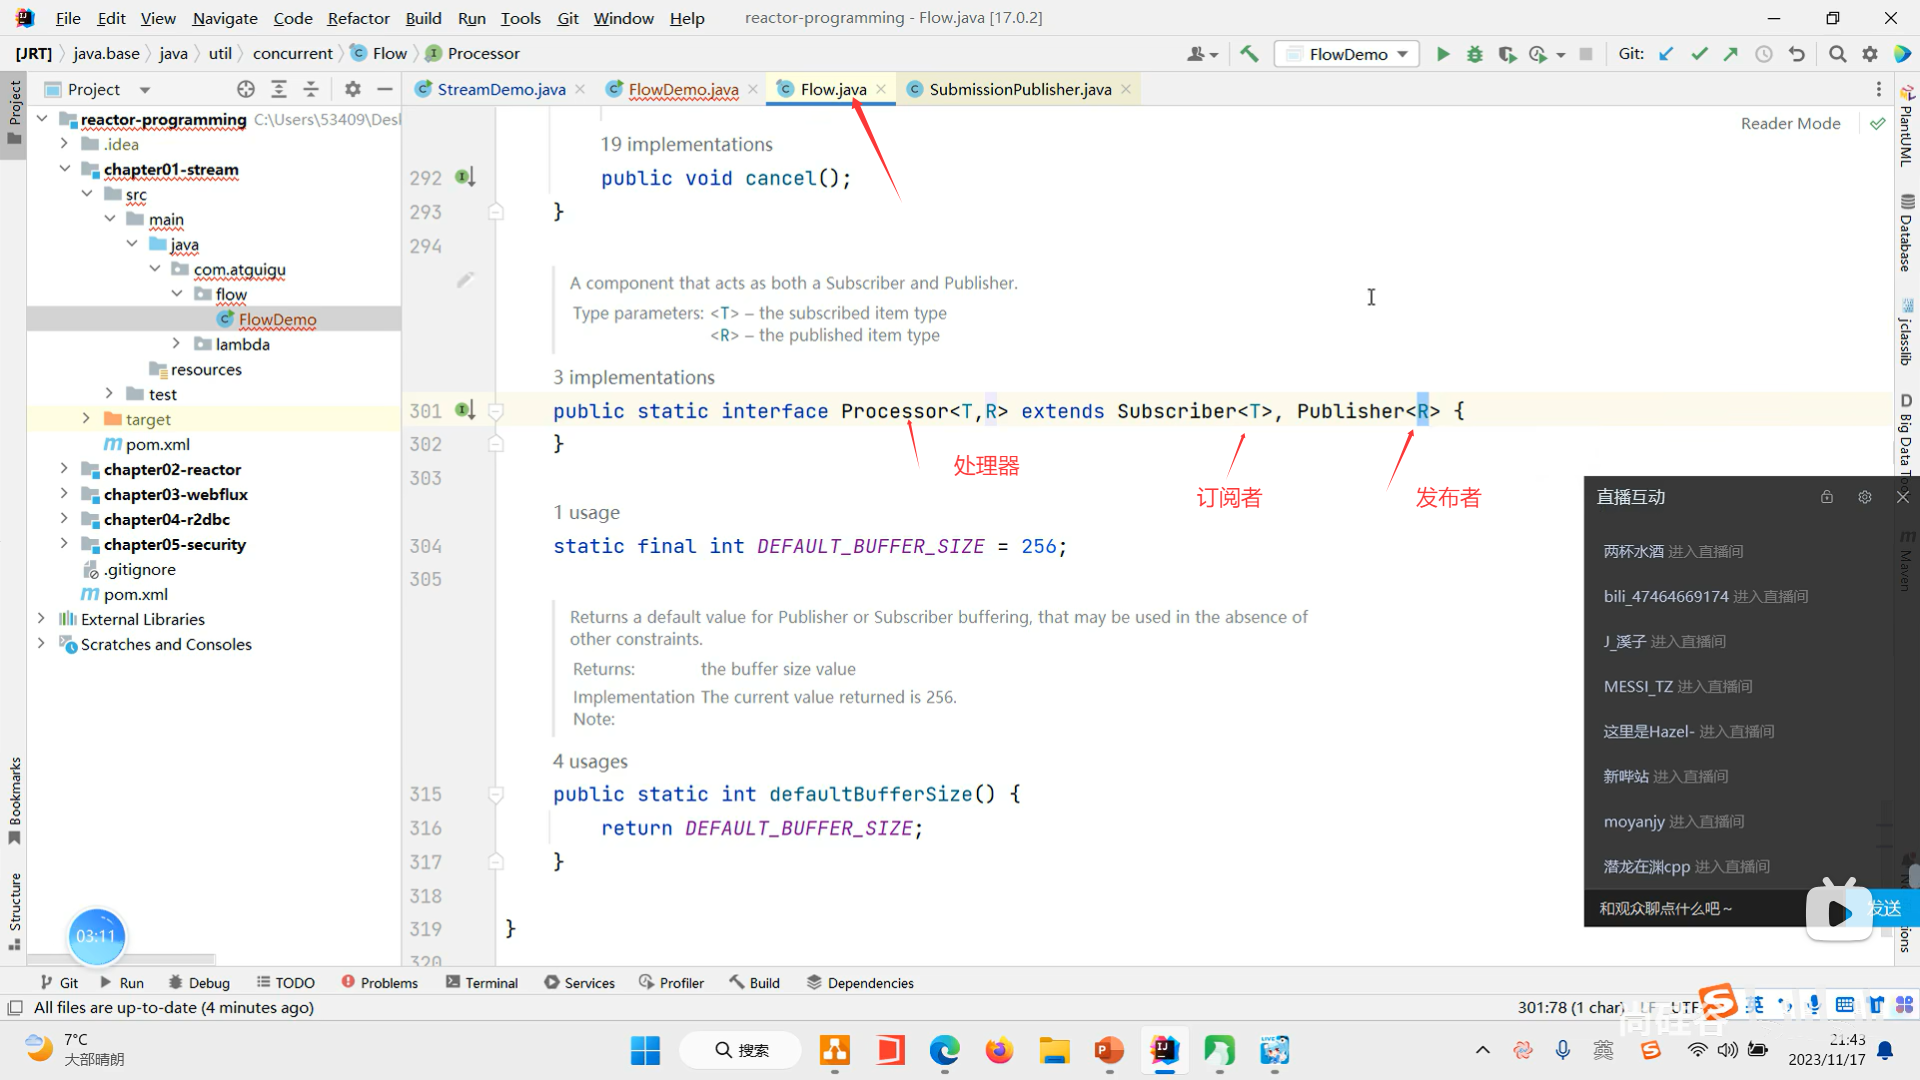Expand the chapter02-reactor module

64,469
